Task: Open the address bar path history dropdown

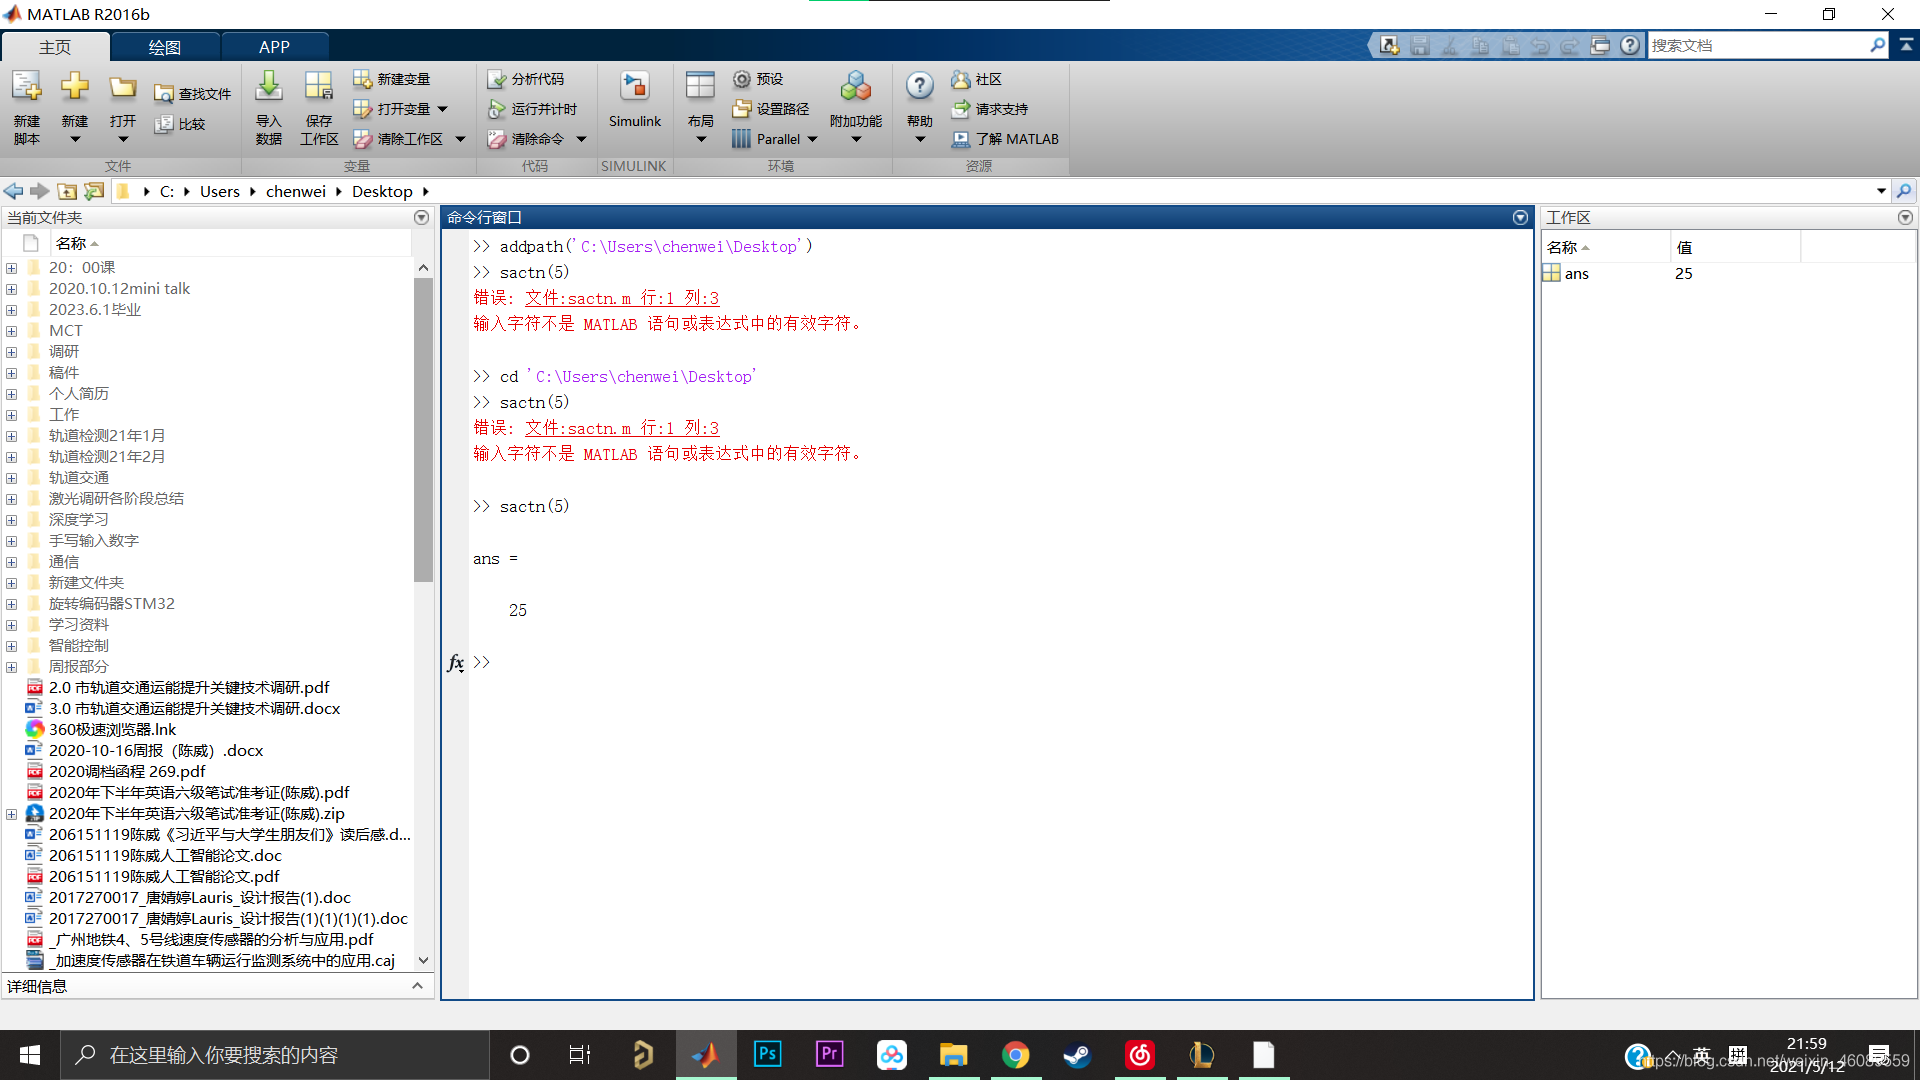Action: [x=1881, y=191]
